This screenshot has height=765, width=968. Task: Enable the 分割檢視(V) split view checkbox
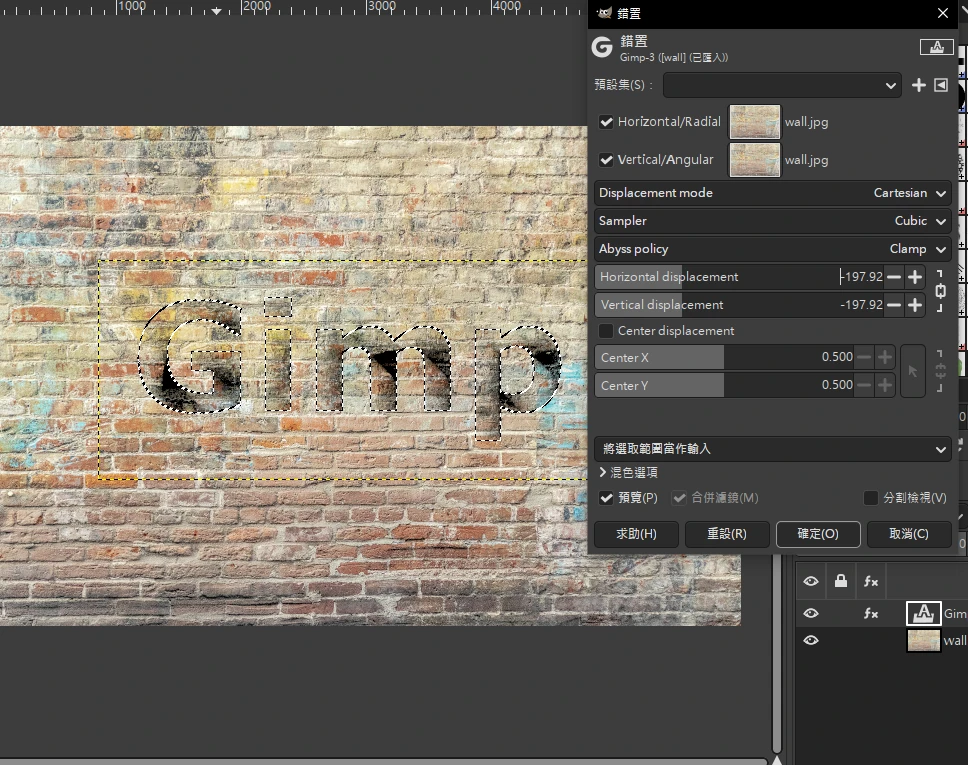tap(871, 498)
